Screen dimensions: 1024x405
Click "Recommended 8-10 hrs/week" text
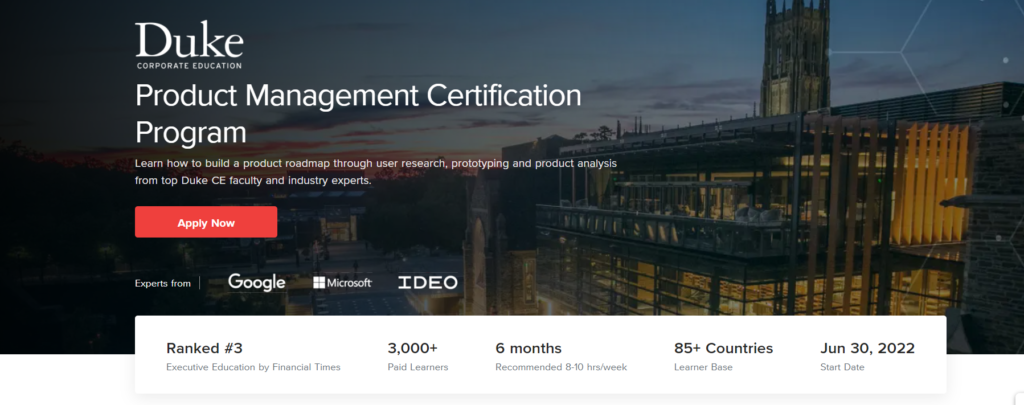coord(560,367)
